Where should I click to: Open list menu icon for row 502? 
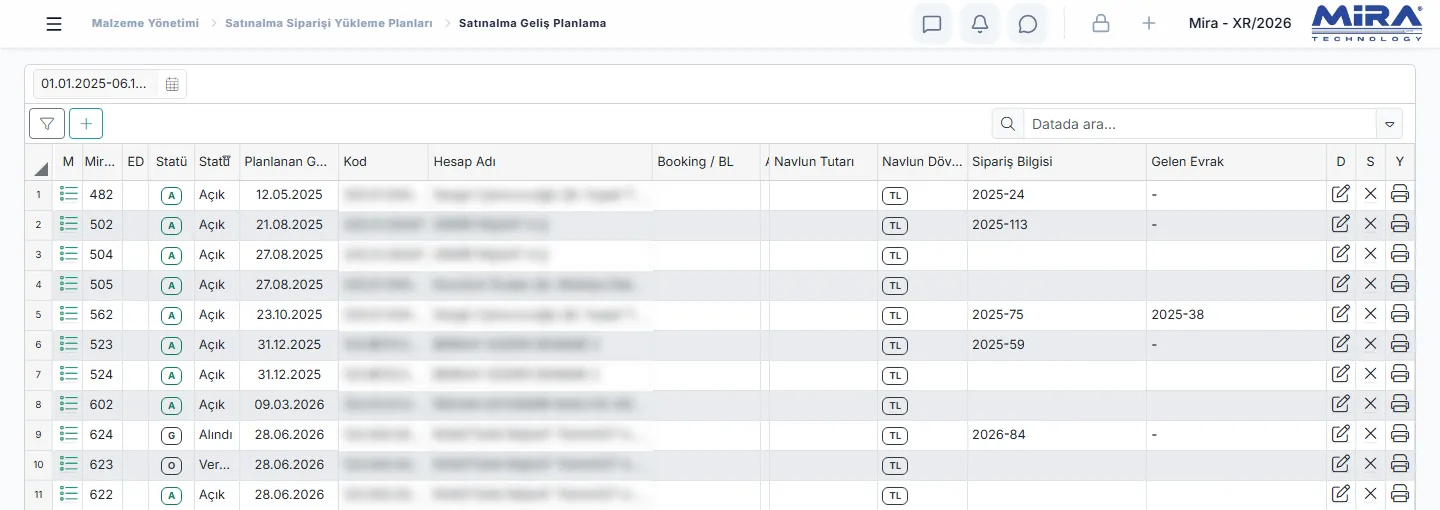68,224
